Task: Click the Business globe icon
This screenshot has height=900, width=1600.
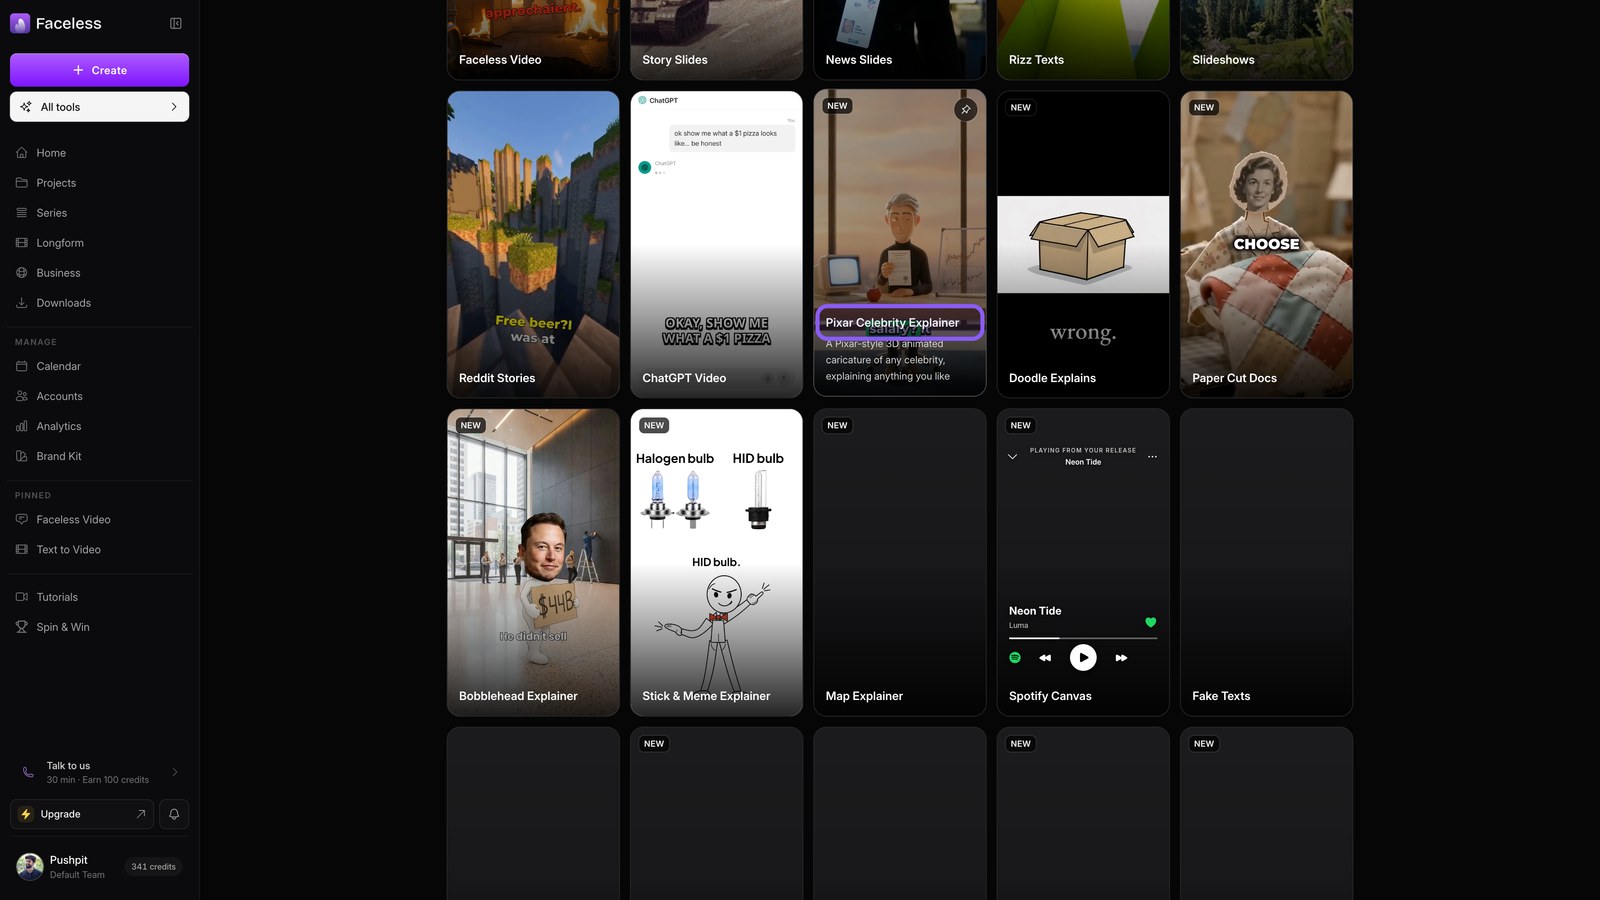Action: coord(22,273)
